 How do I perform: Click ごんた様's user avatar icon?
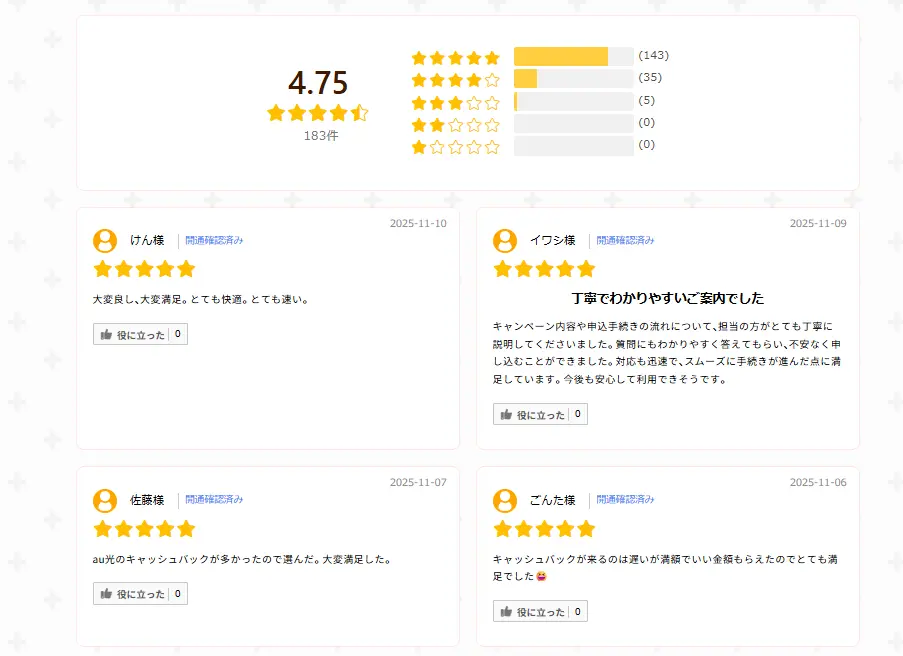tap(505, 500)
